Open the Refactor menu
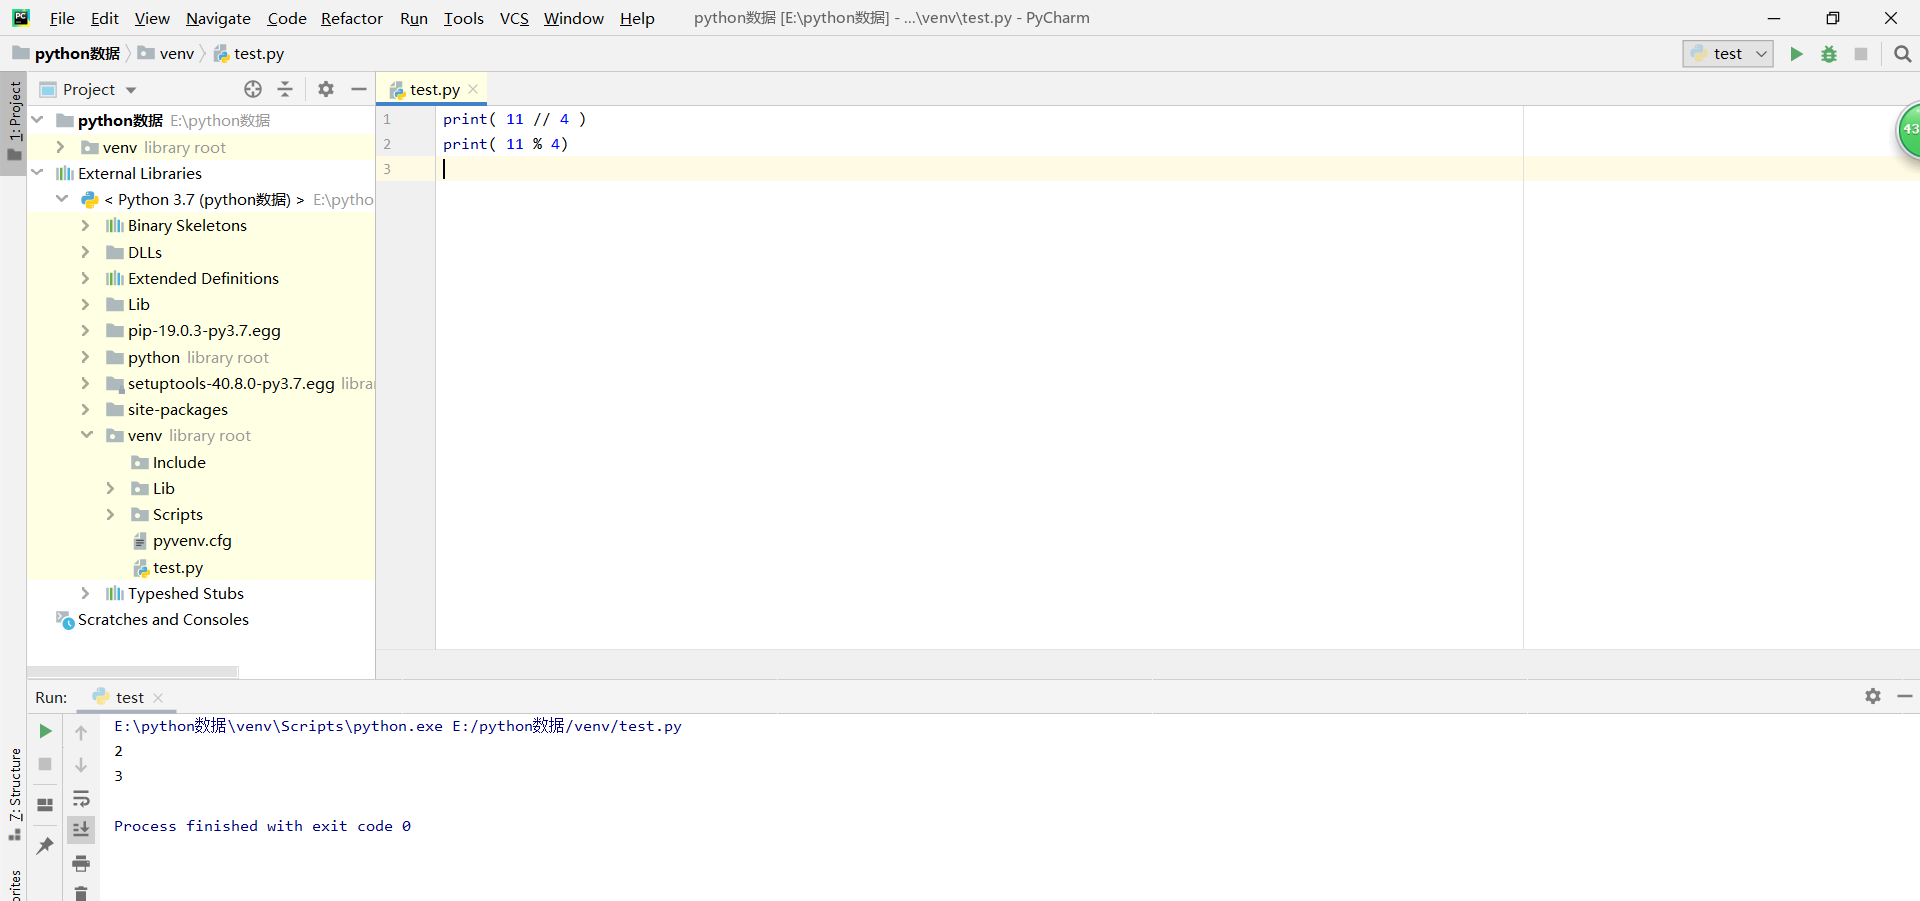Viewport: 1920px width, 901px height. [x=351, y=18]
